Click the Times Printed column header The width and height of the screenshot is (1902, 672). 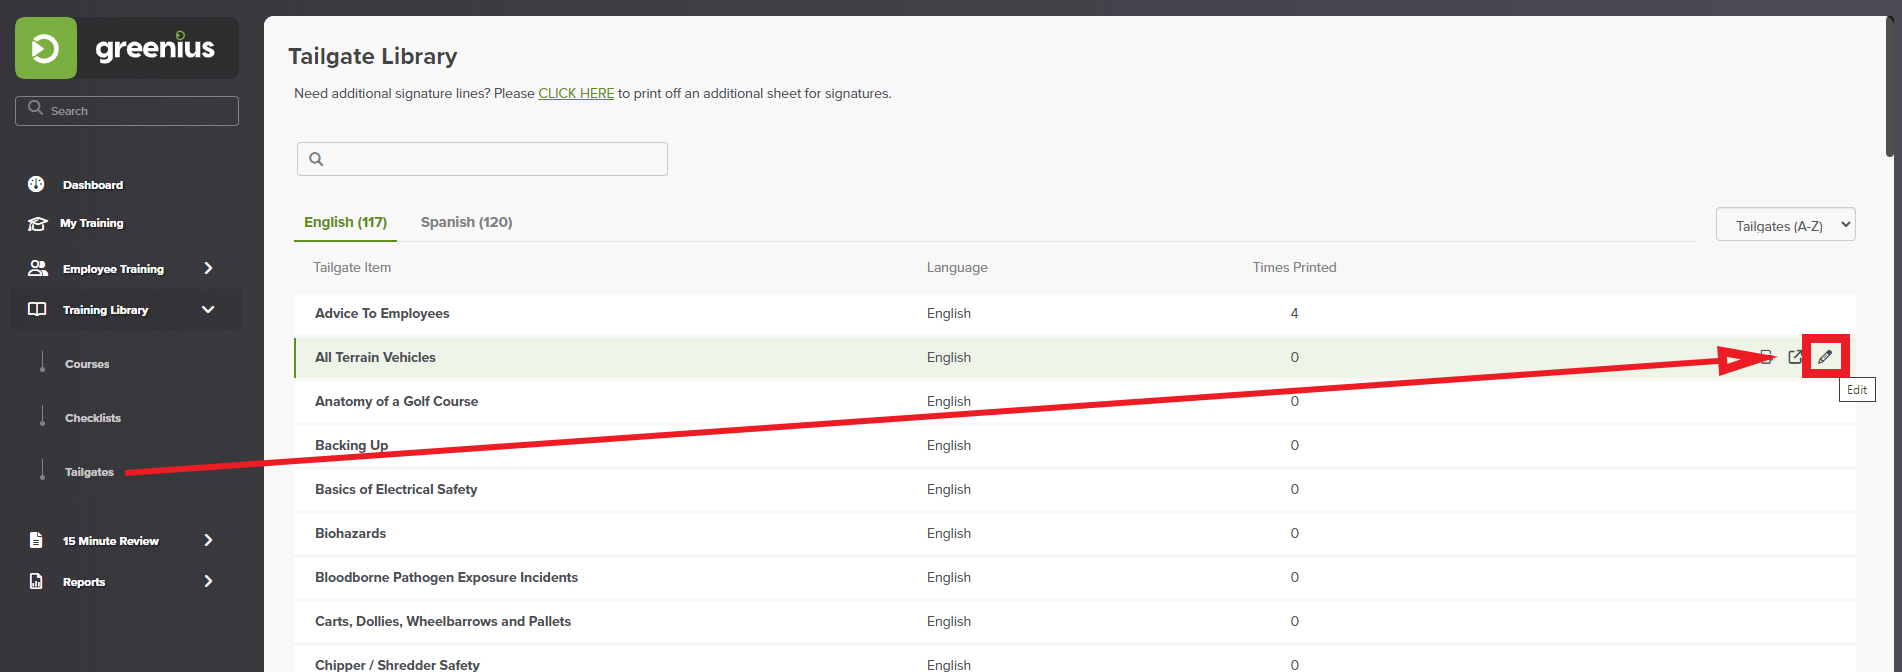(x=1294, y=267)
